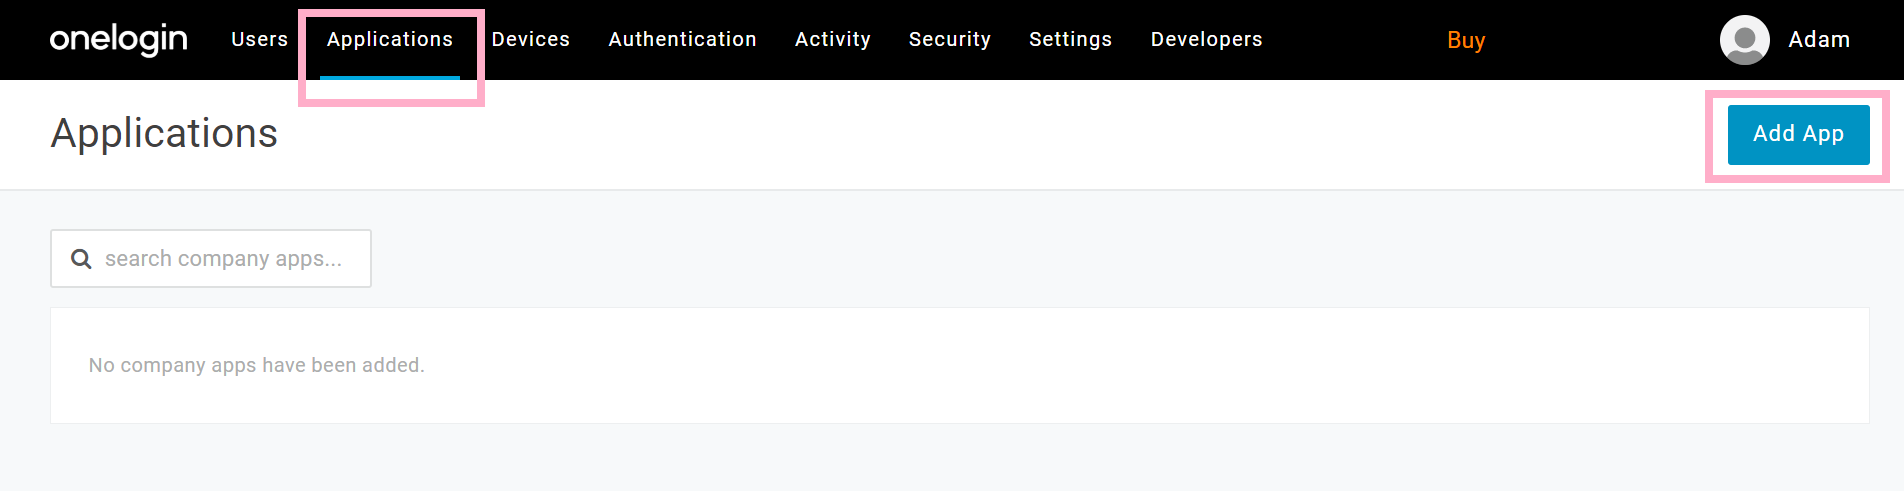This screenshot has height=491, width=1904.
Task: Click the magnifier icon in search box
Action: tap(81, 259)
